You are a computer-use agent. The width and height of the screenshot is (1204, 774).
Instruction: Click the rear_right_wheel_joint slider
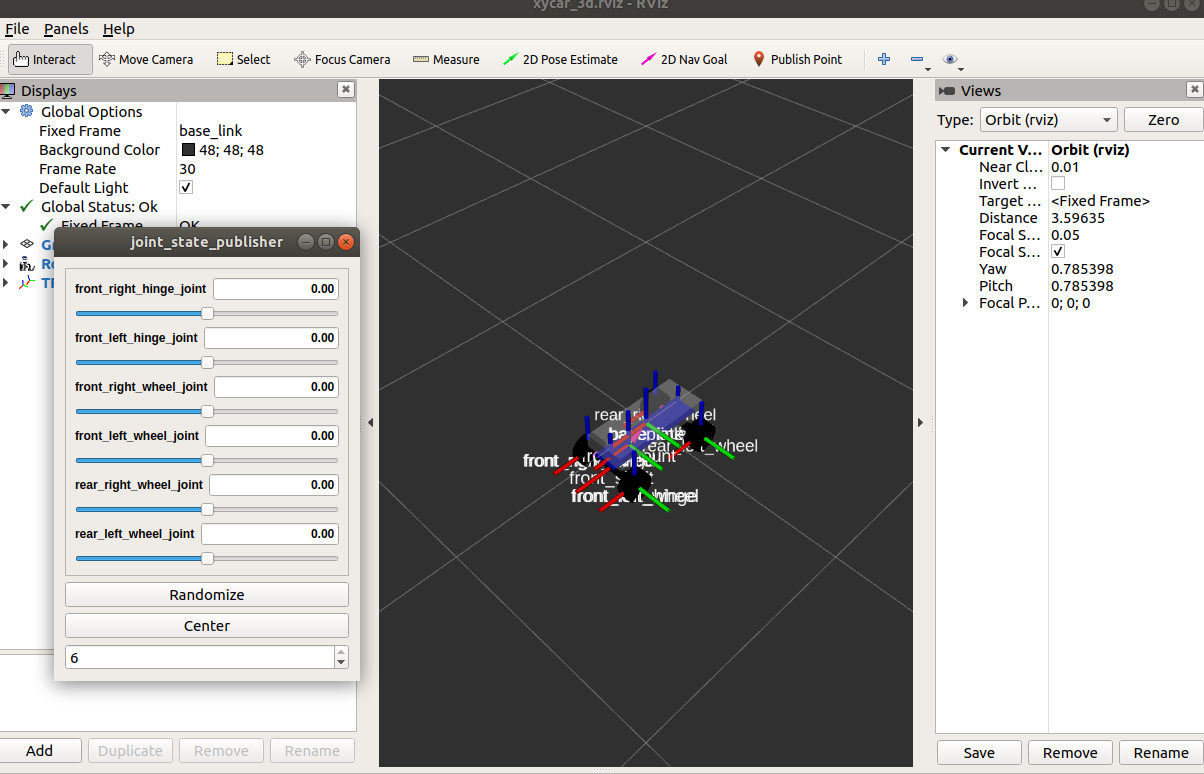(207, 509)
